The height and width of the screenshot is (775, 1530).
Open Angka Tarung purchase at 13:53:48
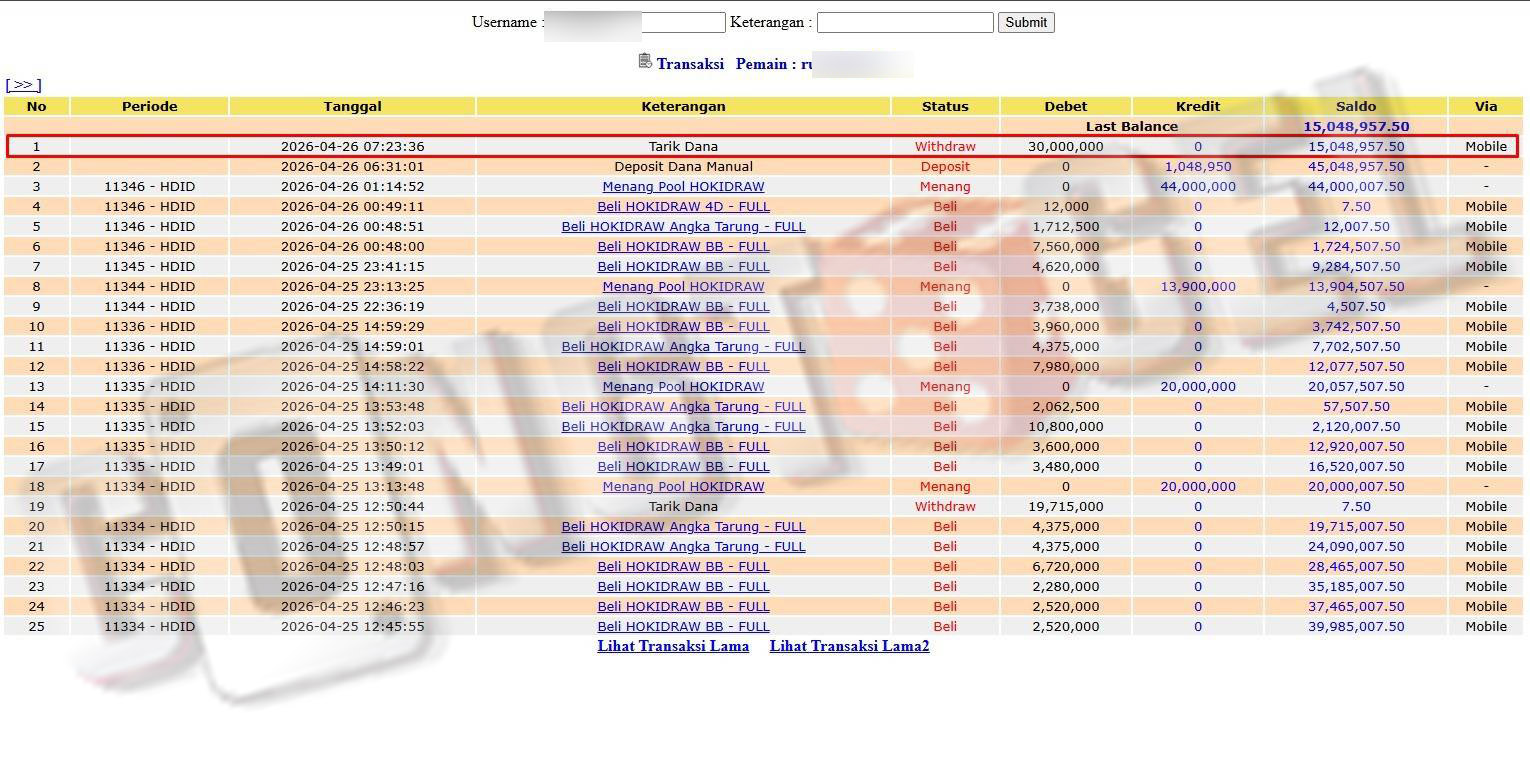pos(683,407)
